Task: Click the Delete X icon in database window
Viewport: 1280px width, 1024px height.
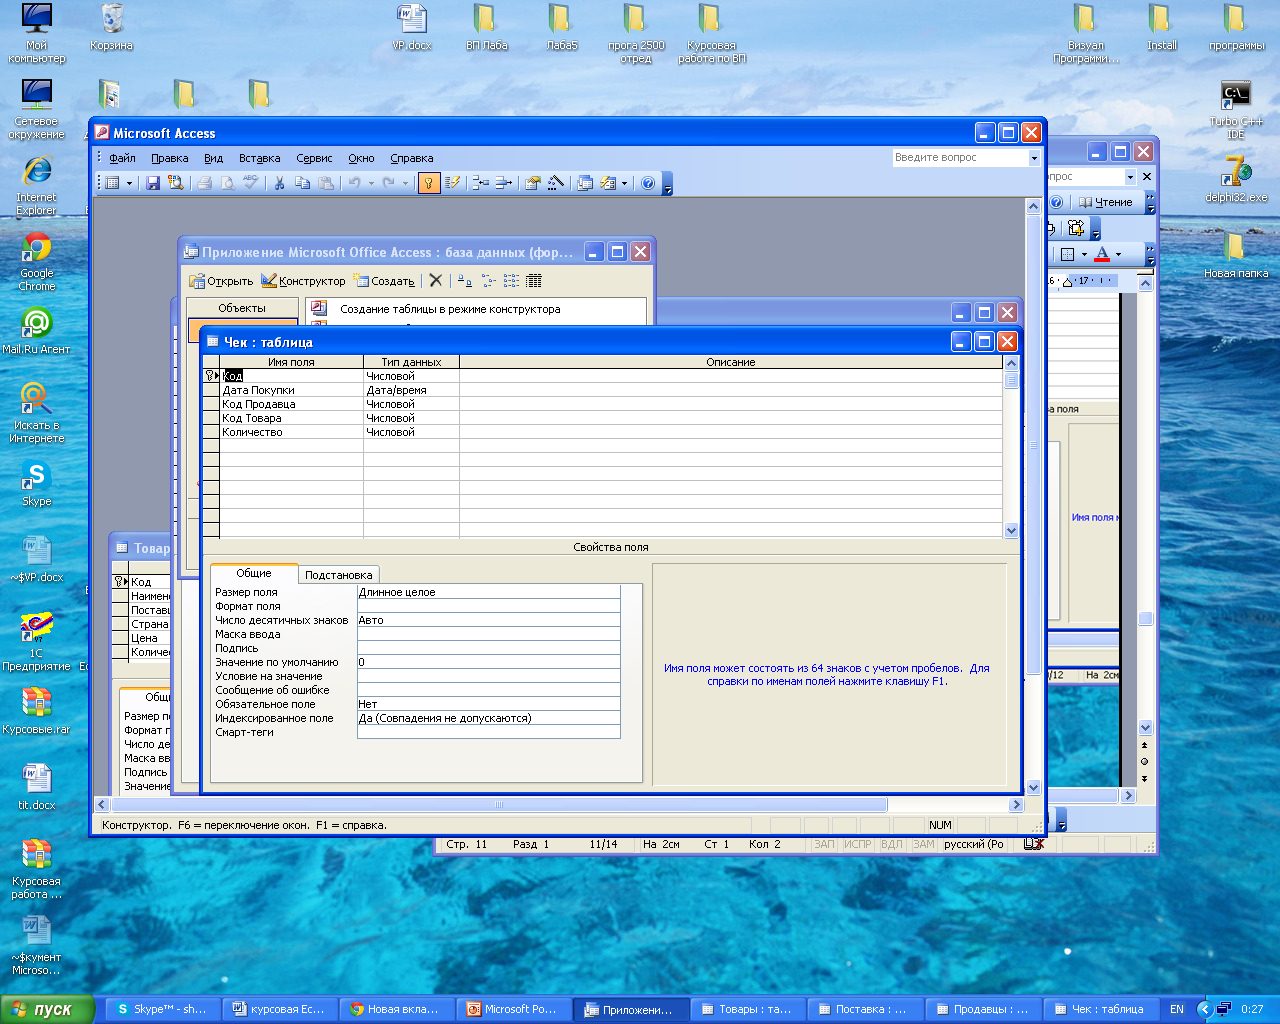Action: click(435, 281)
